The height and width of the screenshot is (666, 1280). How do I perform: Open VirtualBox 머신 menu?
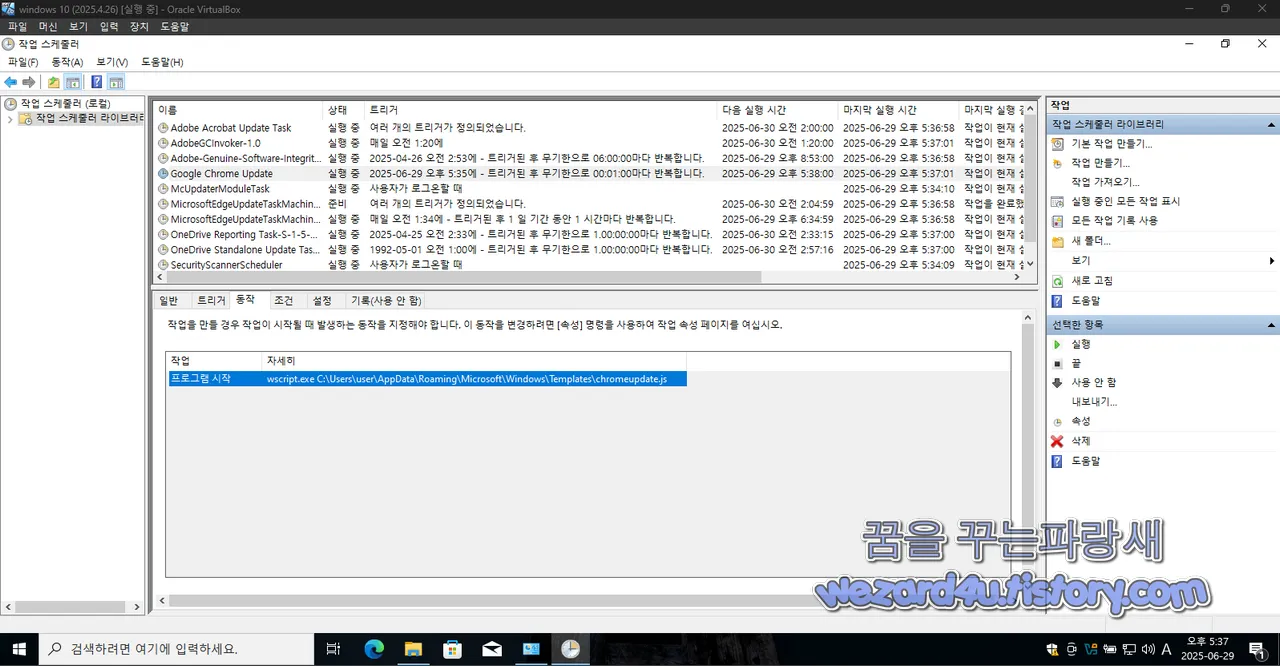(48, 27)
